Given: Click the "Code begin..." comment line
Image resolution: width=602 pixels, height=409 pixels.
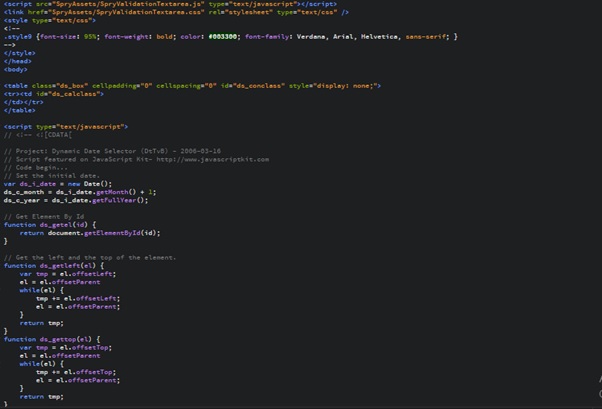Looking at the screenshot, I should [36, 167].
